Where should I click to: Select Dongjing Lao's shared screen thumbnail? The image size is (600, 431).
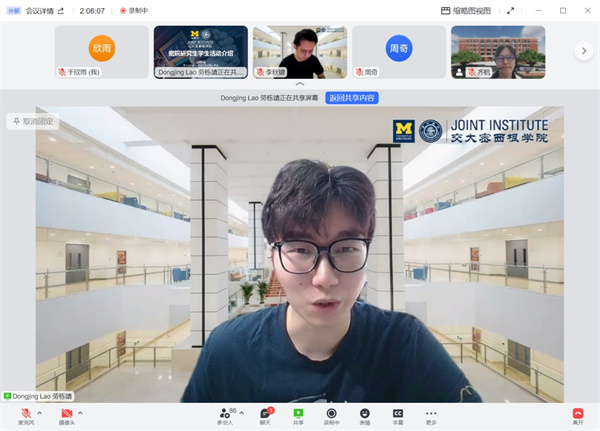coord(200,52)
